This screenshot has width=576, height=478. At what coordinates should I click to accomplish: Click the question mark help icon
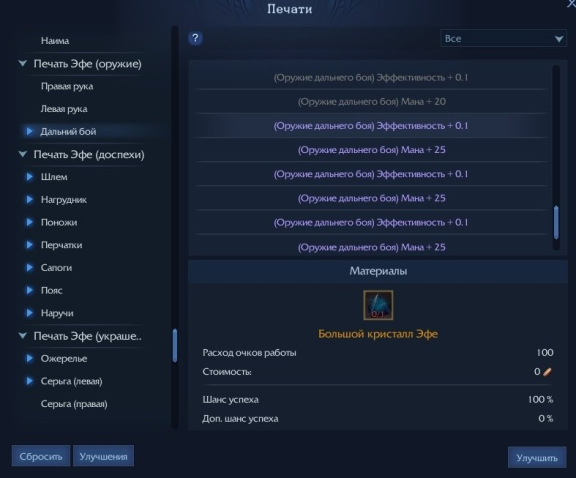[x=195, y=38]
